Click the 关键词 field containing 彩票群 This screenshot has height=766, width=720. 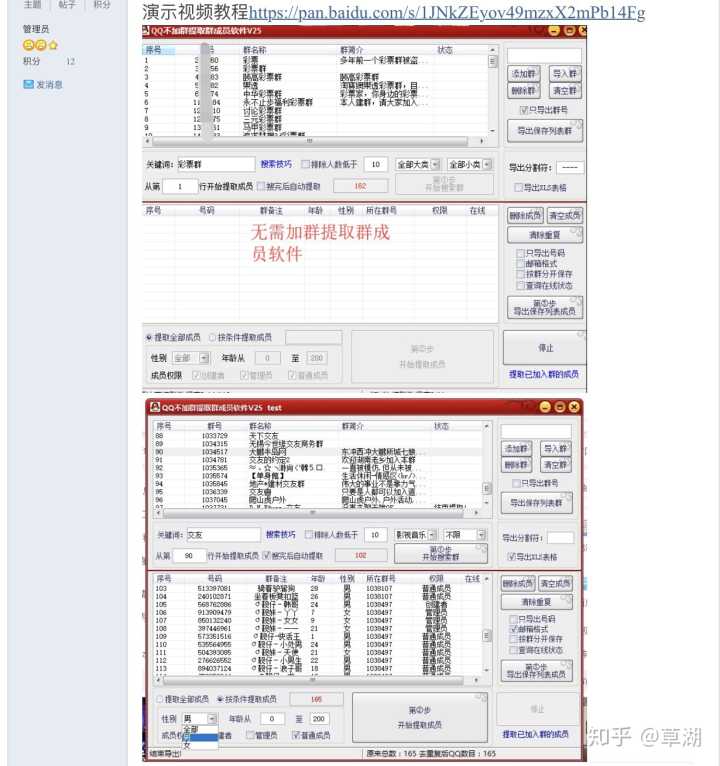point(215,164)
